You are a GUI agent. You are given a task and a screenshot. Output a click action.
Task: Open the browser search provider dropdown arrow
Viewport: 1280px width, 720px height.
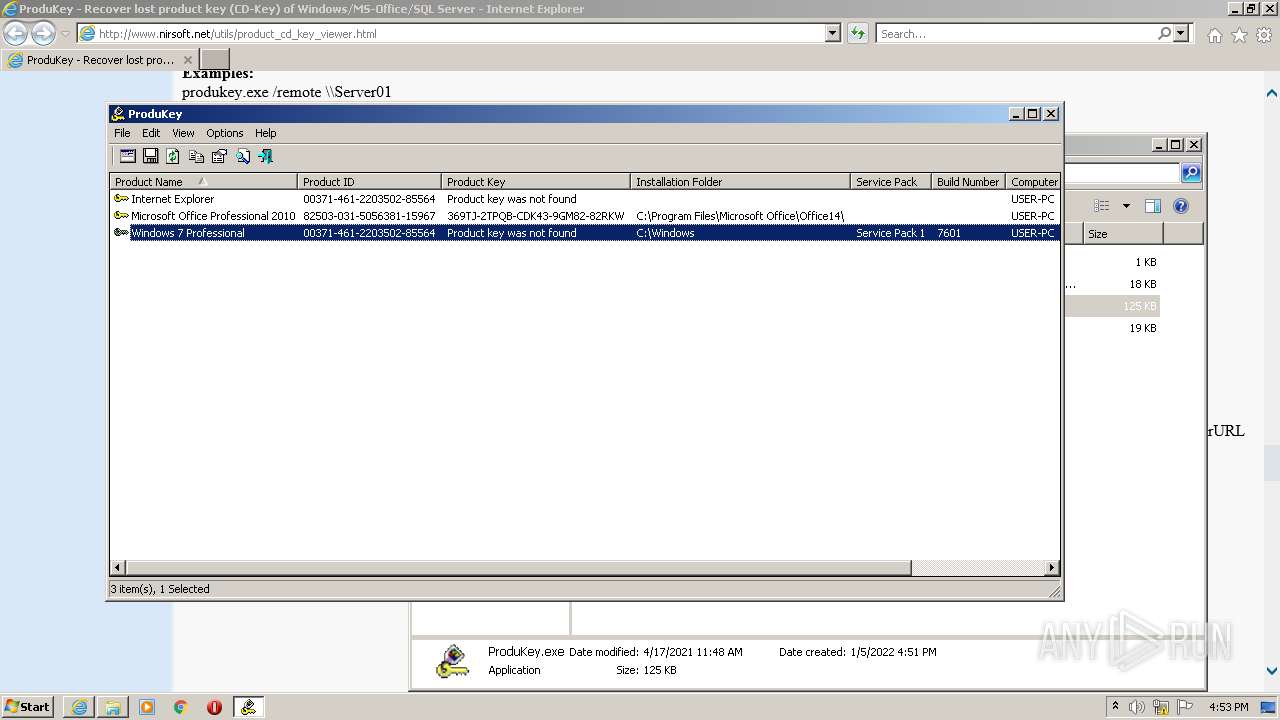click(1181, 33)
